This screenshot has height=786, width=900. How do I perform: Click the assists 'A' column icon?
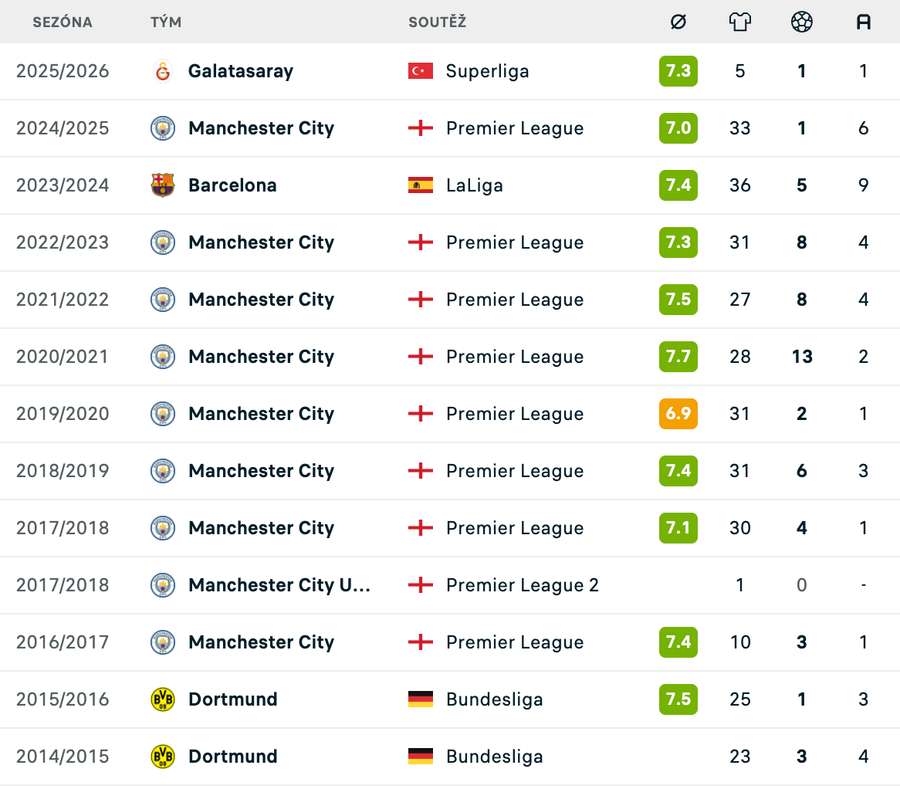pyautogui.click(x=863, y=21)
